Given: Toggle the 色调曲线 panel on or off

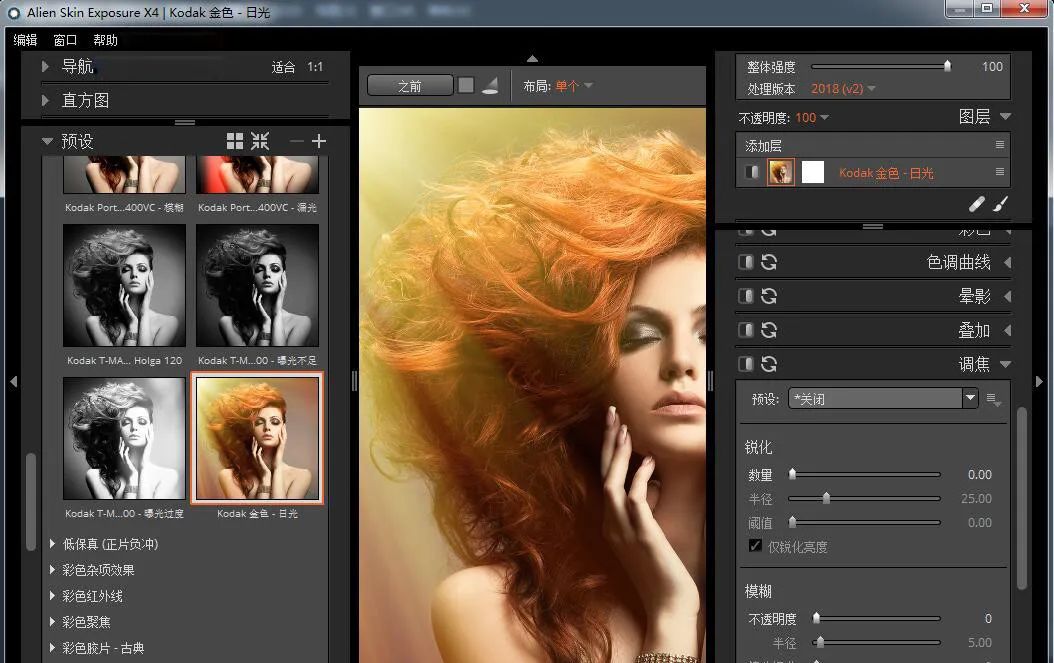Looking at the screenshot, I should [x=745, y=262].
